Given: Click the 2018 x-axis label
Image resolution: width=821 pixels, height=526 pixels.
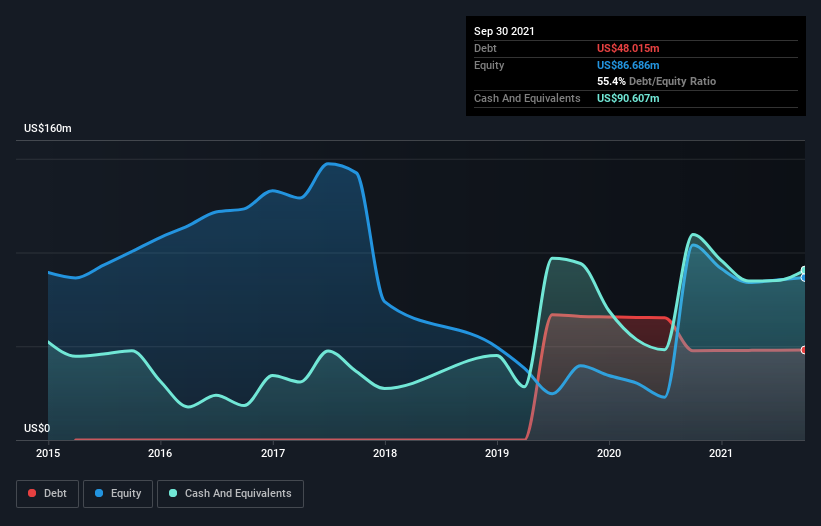Looking at the screenshot, I should click(x=385, y=453).
